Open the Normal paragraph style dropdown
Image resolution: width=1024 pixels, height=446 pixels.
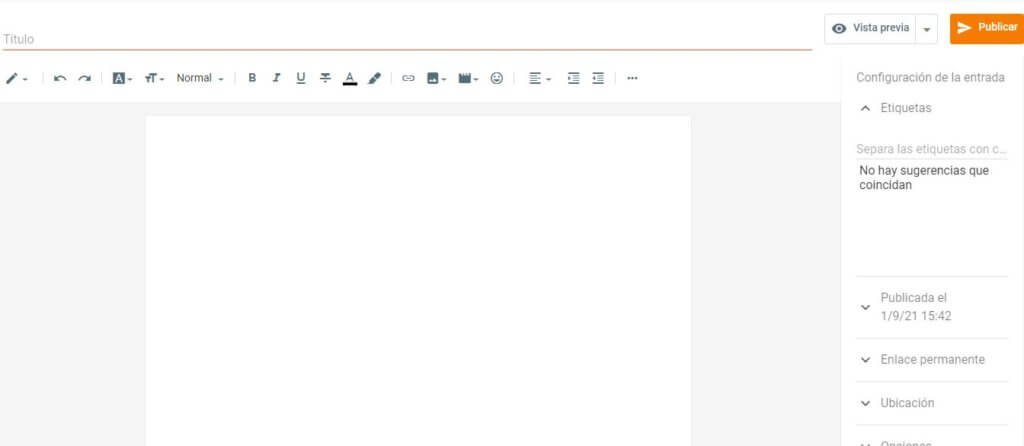pyautogui.click(x=200, y=78)
